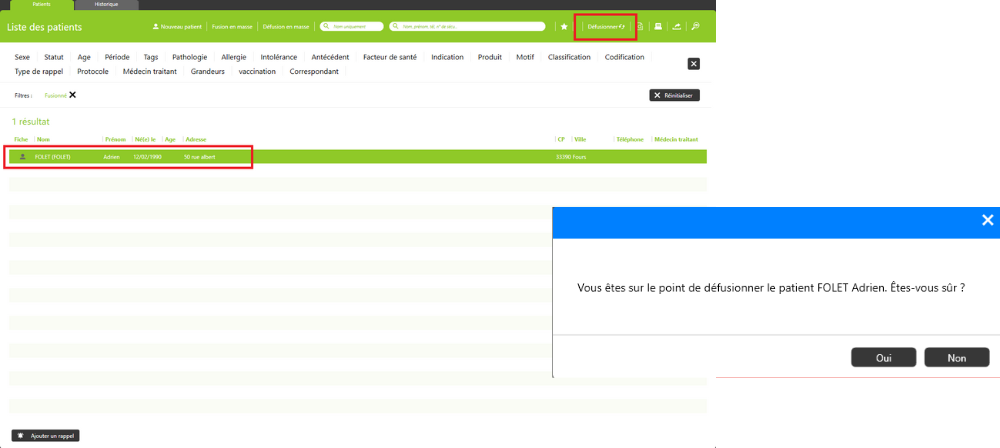Cancel with the Non button
Viewport: 1000px width, 448px height.
[x=956, y=357]
